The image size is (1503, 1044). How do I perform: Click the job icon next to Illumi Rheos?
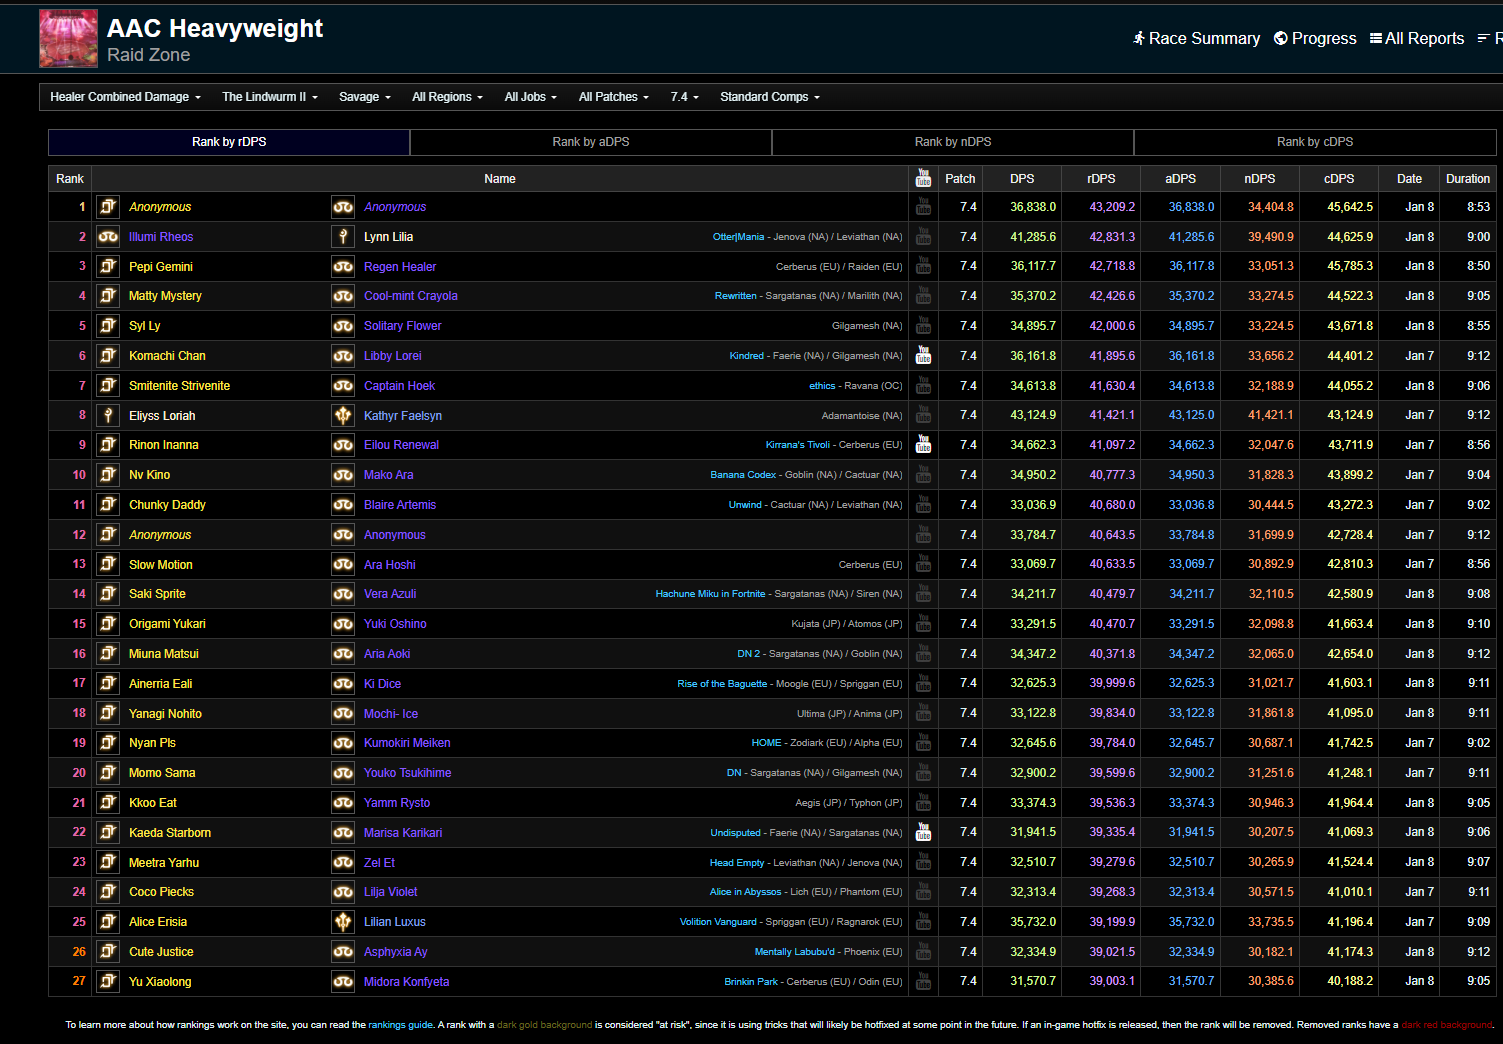coord(108,237)
